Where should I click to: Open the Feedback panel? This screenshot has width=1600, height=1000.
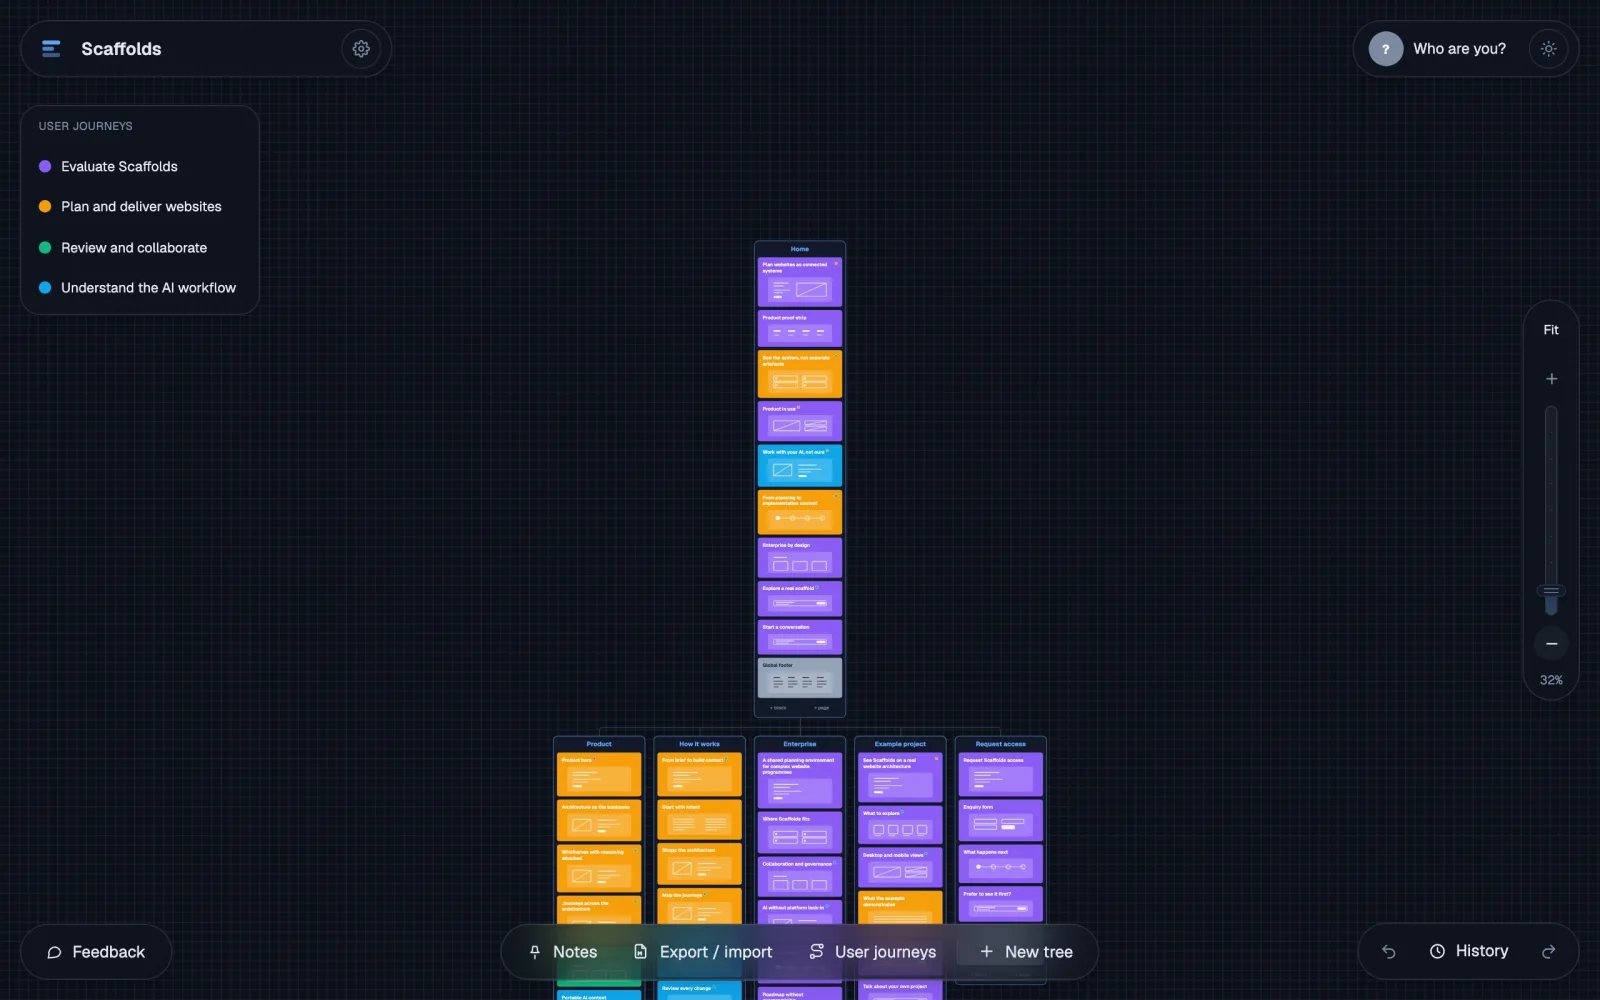(96, 952)
